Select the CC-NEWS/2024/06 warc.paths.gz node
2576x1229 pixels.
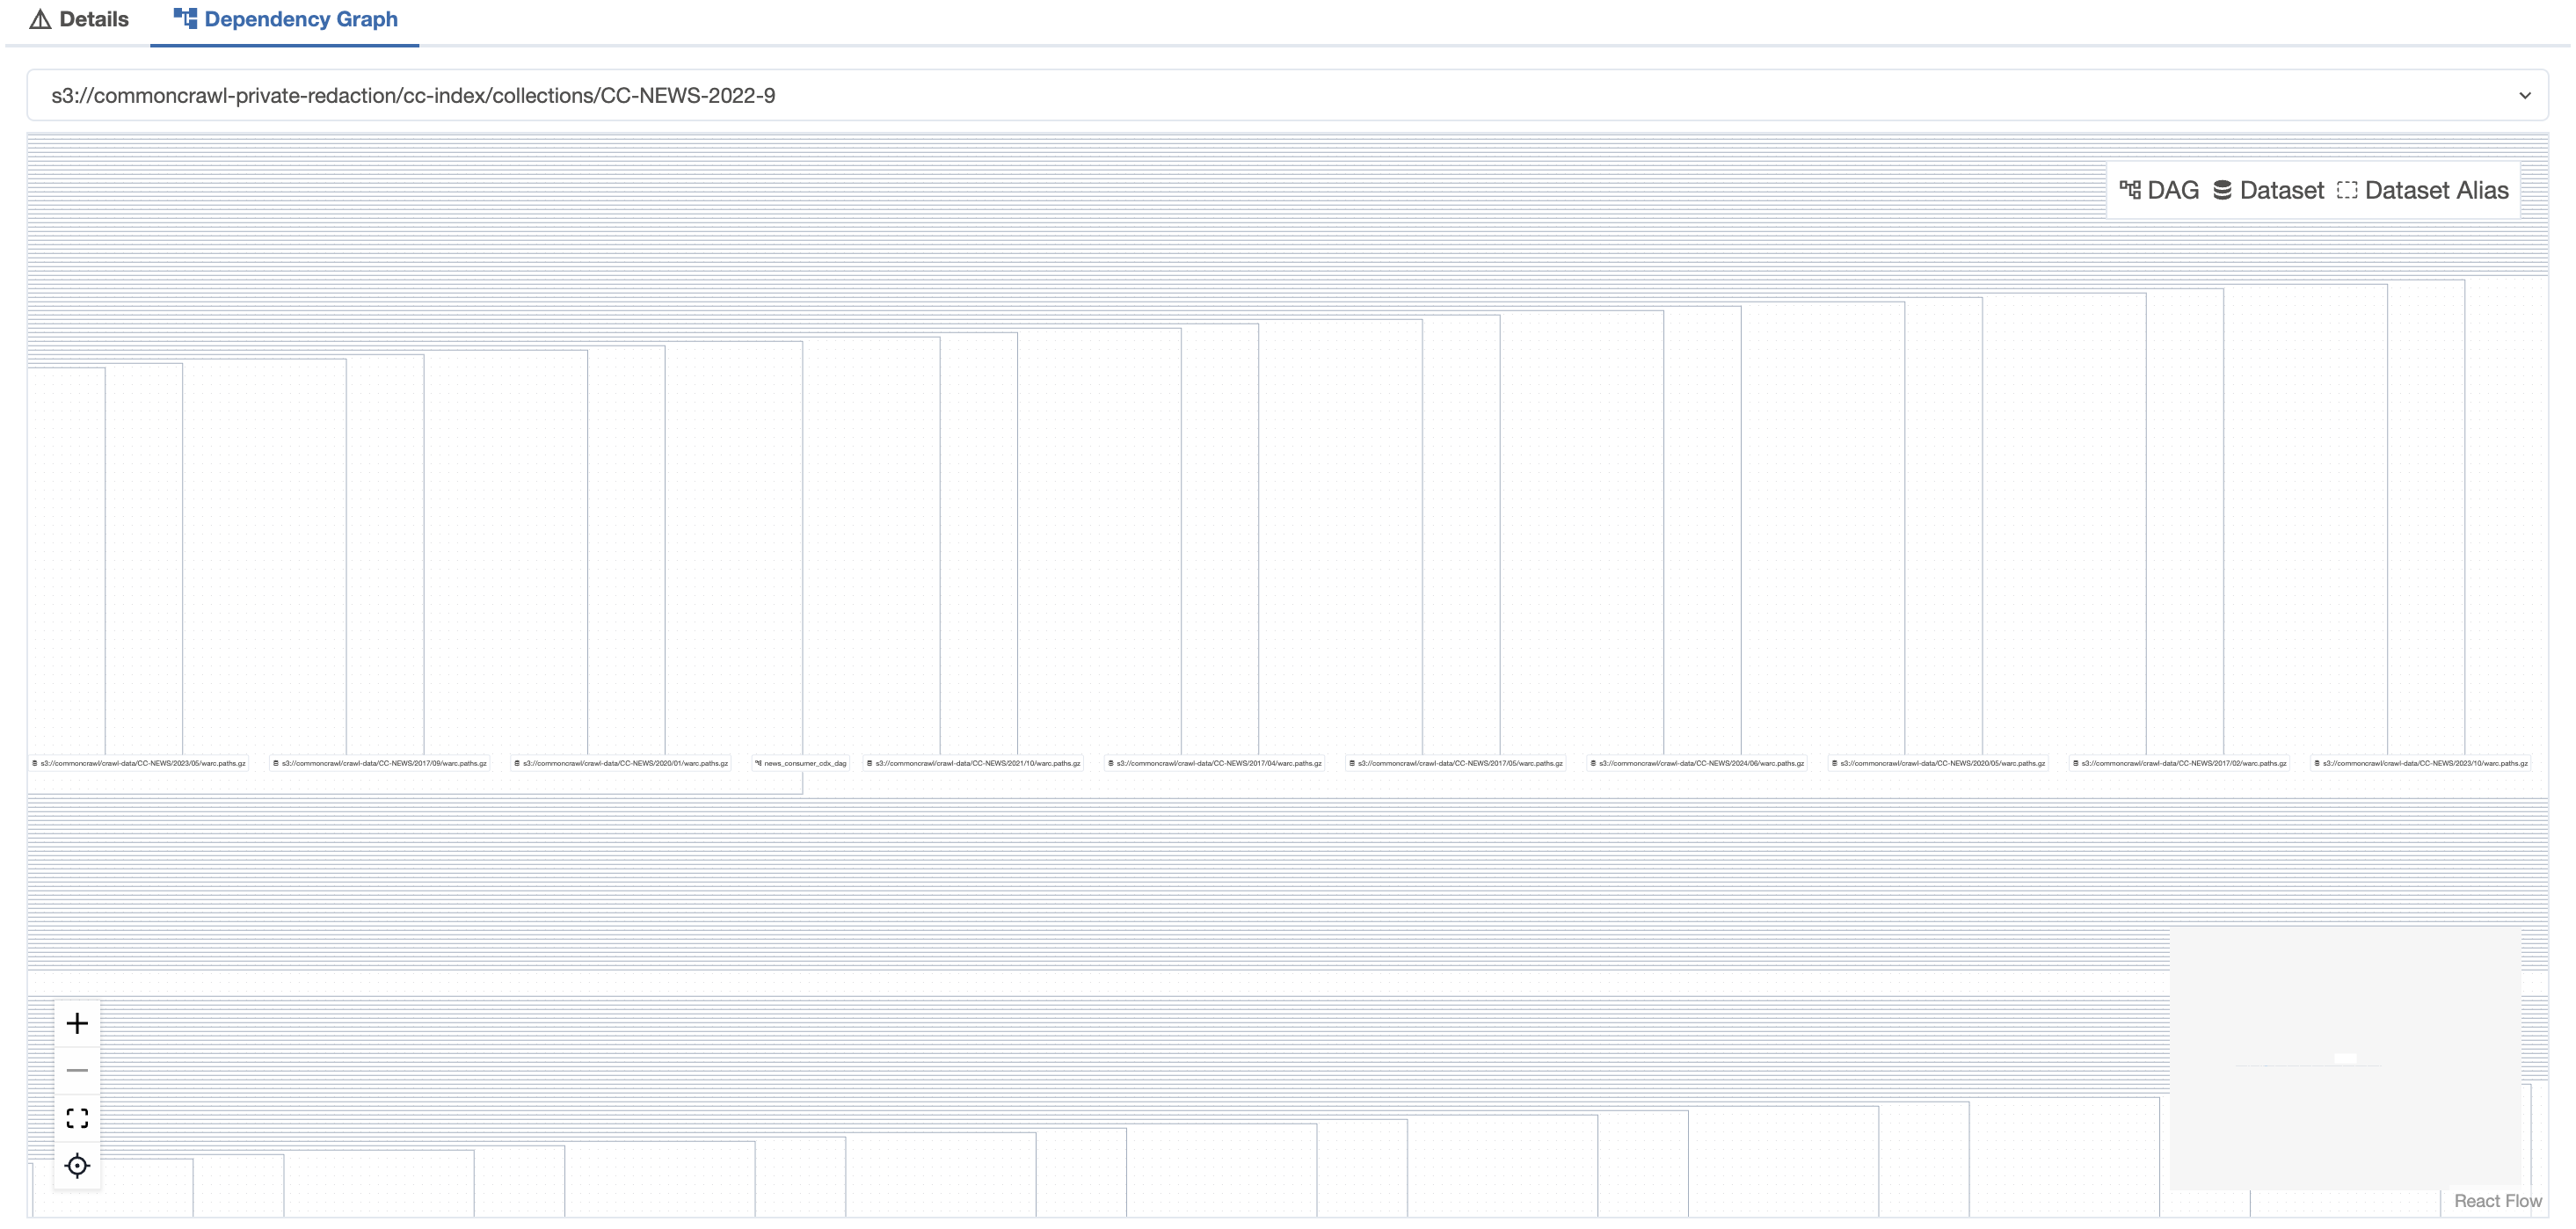tap(1697, 763)
